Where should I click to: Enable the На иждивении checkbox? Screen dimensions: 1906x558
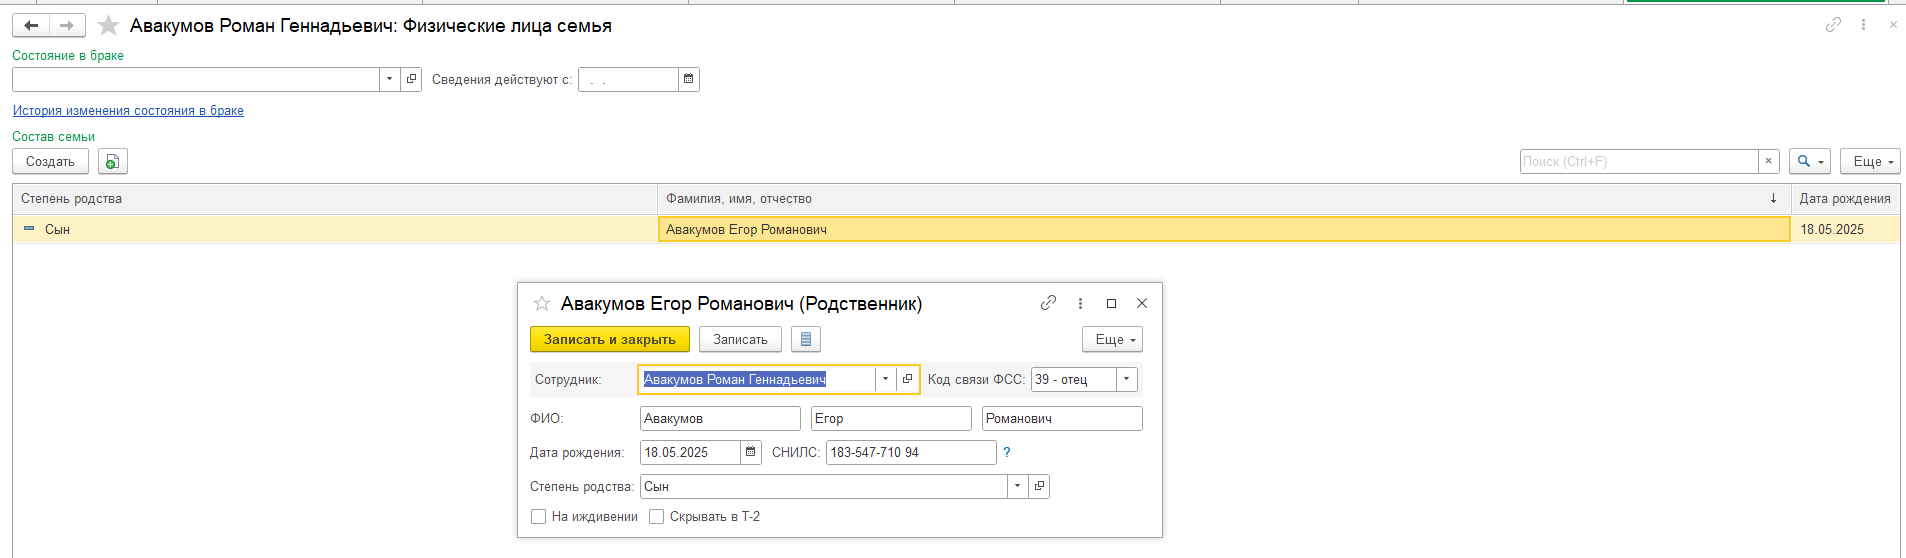point(539,517)
